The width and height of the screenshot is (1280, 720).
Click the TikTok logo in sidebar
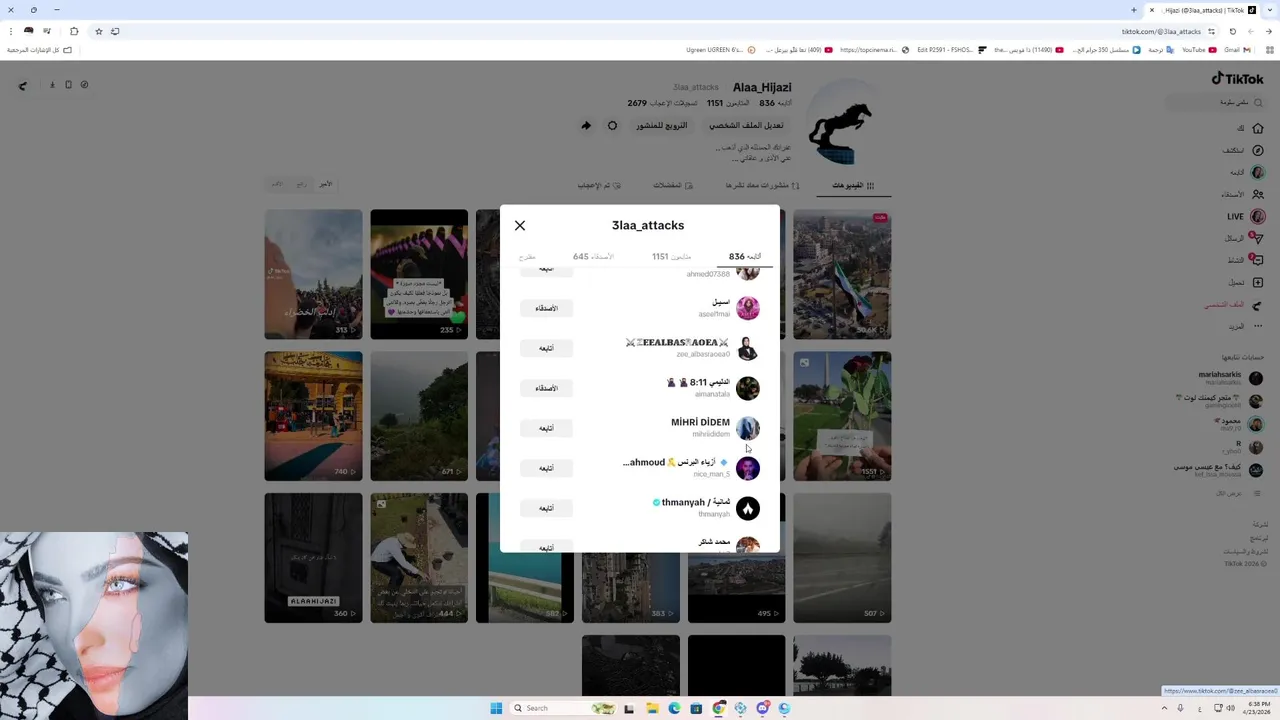coord(1238,78)
